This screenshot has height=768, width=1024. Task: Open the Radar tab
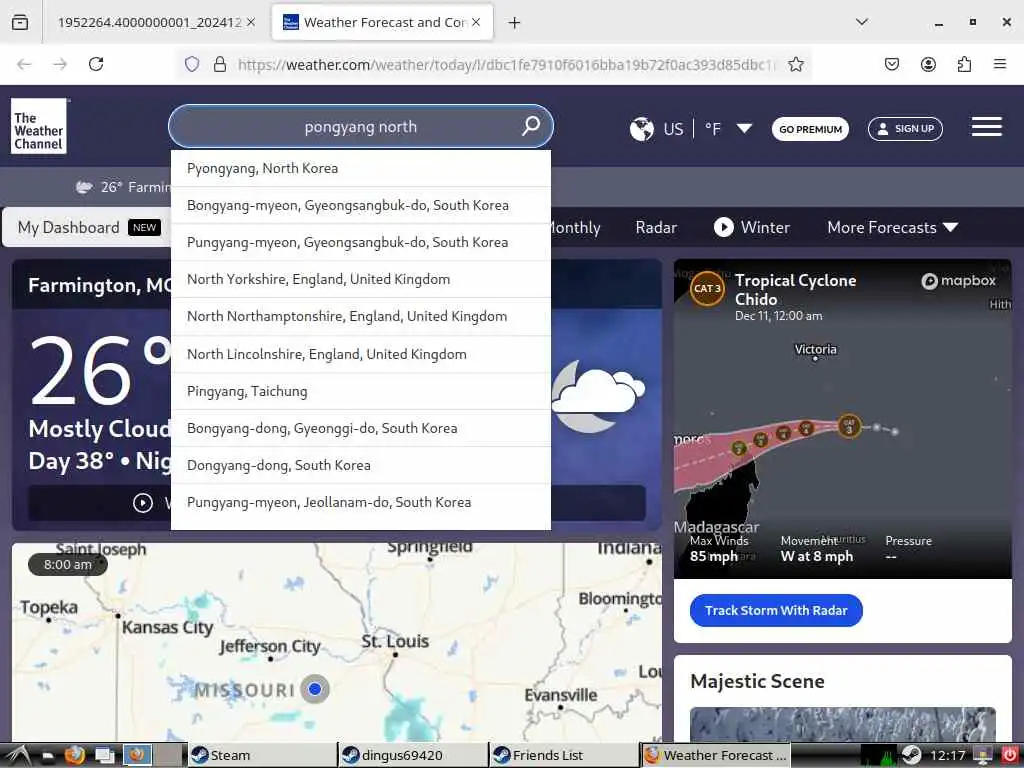pos(656,227)
